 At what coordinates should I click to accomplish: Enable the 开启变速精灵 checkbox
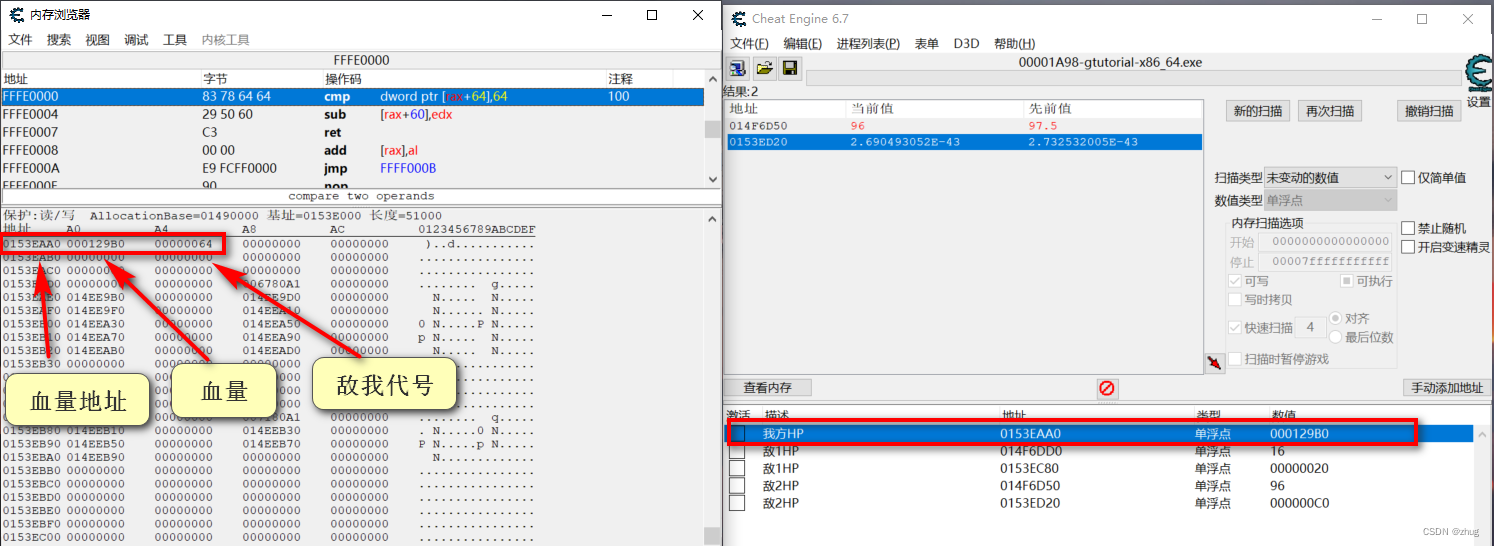pyautogui.click(x=1408, y=247)
